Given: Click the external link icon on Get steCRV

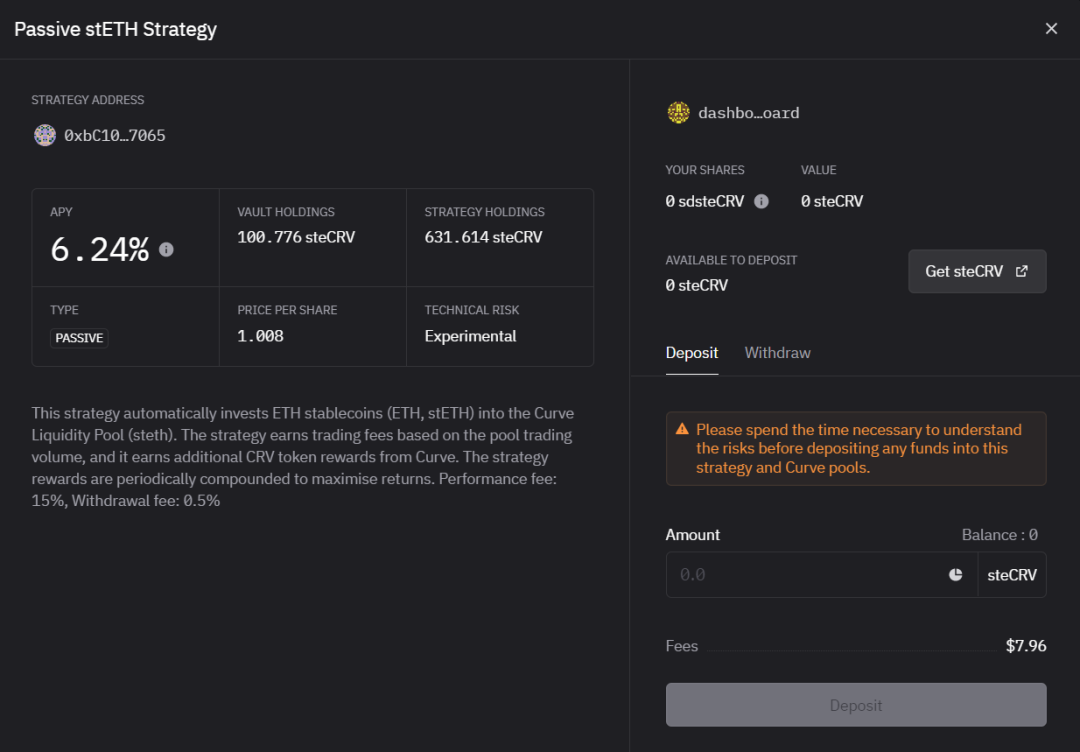Looking at the screenshot, I should (1021, 271).
